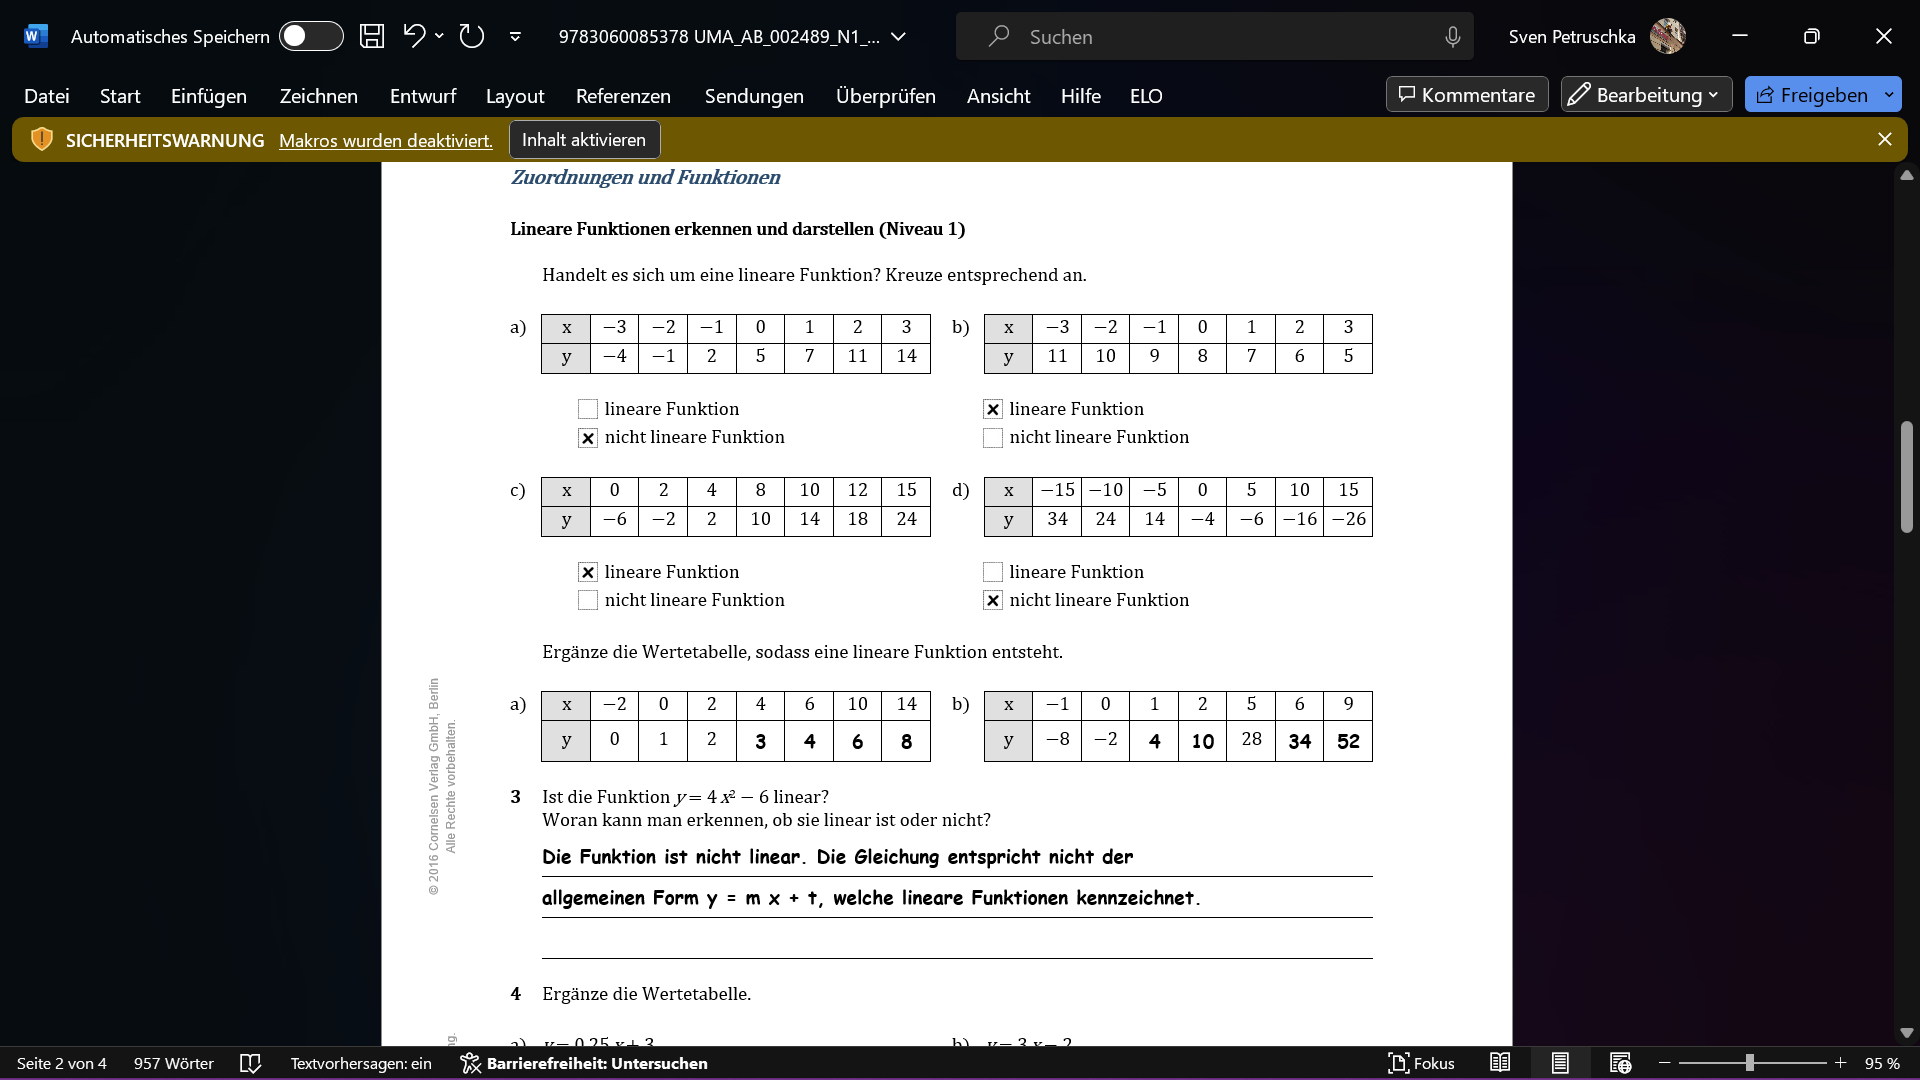This screenshot has width=1920, height=1080.
Task: Click into the Suchen search field
Action: [x=1215, y=37]
